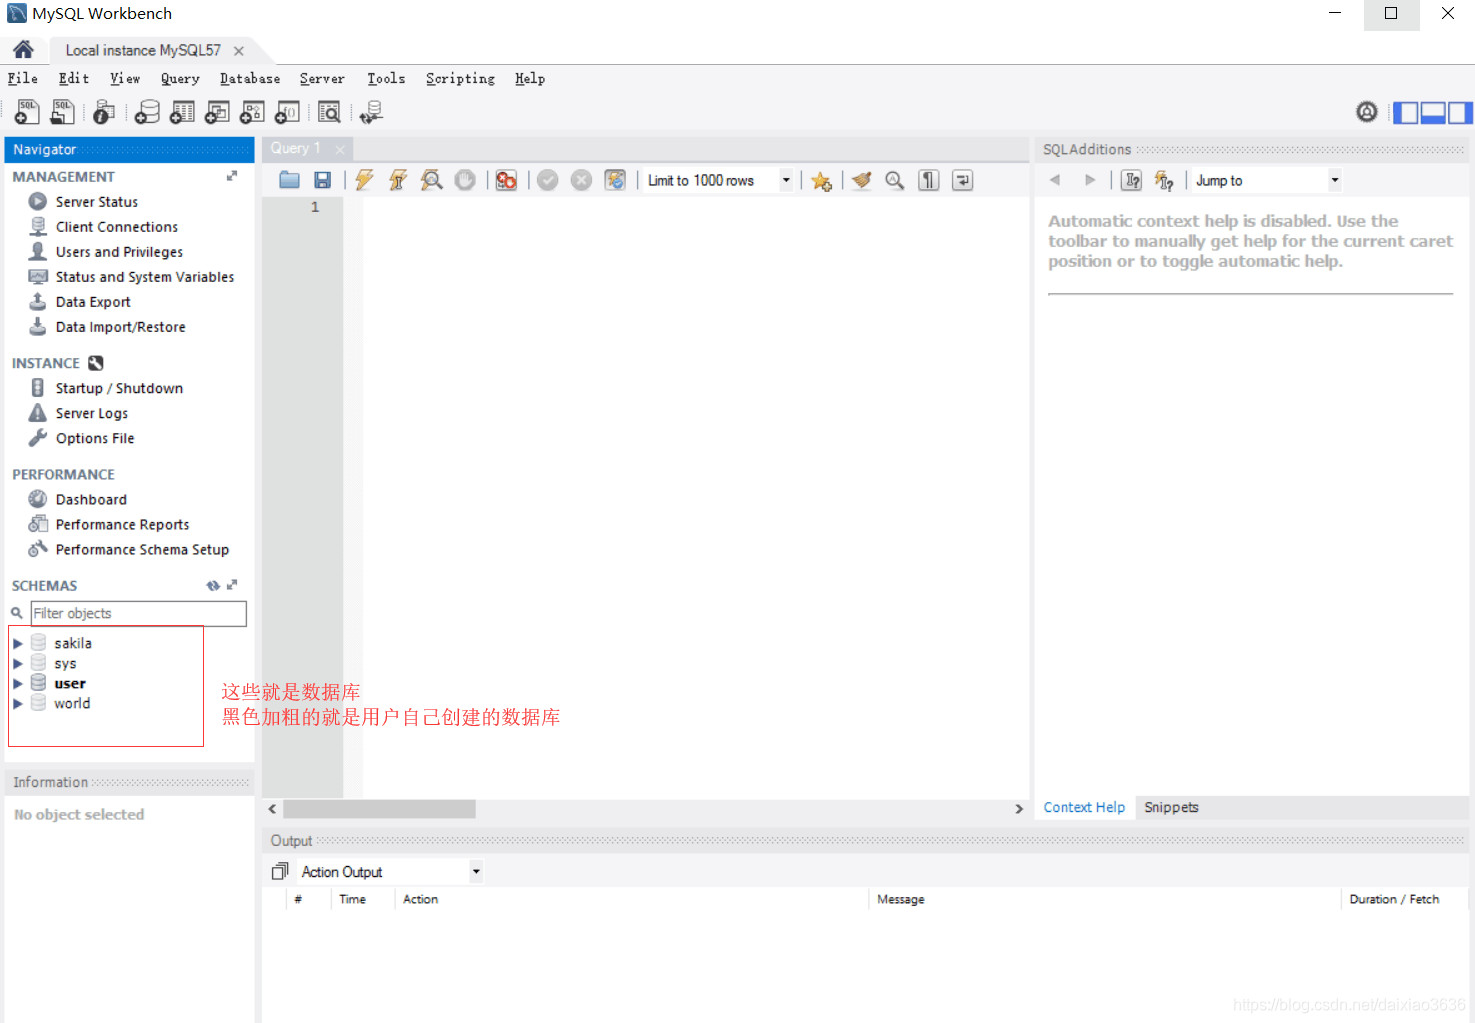Open Users and Privileges page
Image resolution: width=1475 pixels, height=1023 pixels.
point(119,252)
